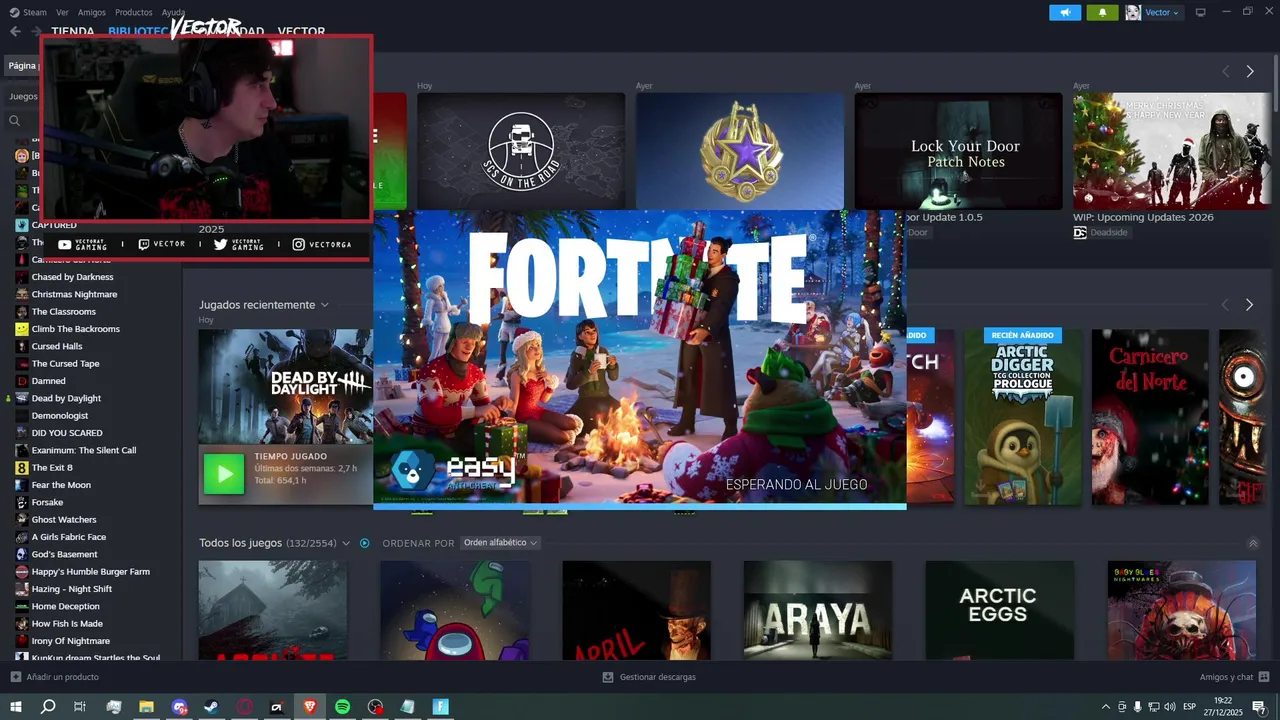The width and height of the screenshot is (1280, 720).
Task: Click the library search magnifier icon
Action: coord(14,121)
